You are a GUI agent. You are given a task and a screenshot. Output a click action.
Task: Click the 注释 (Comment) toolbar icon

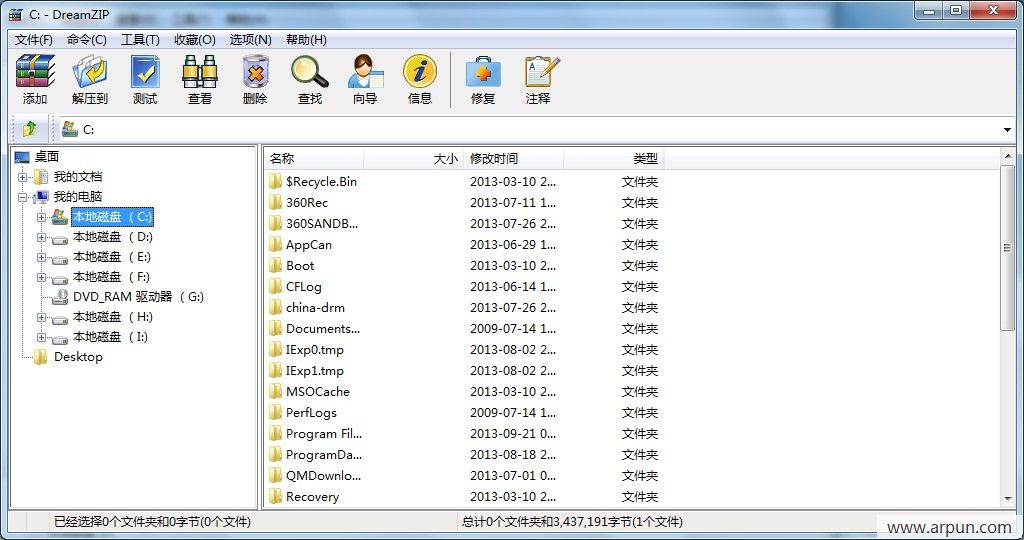point(541,71)
